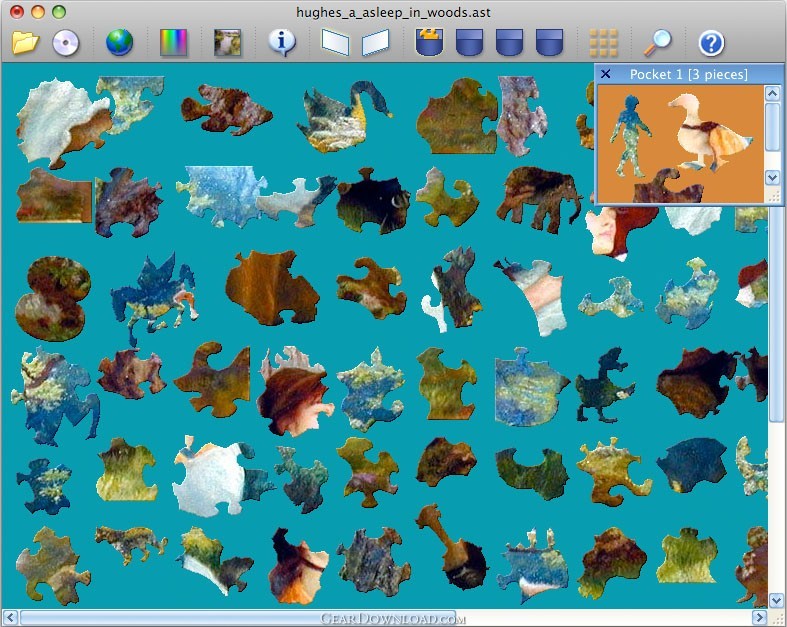Image resolution: width=787 pixels, height=627 pixels.
Task: Arrange pieces using the grid icon
Action: click(603, 43)
